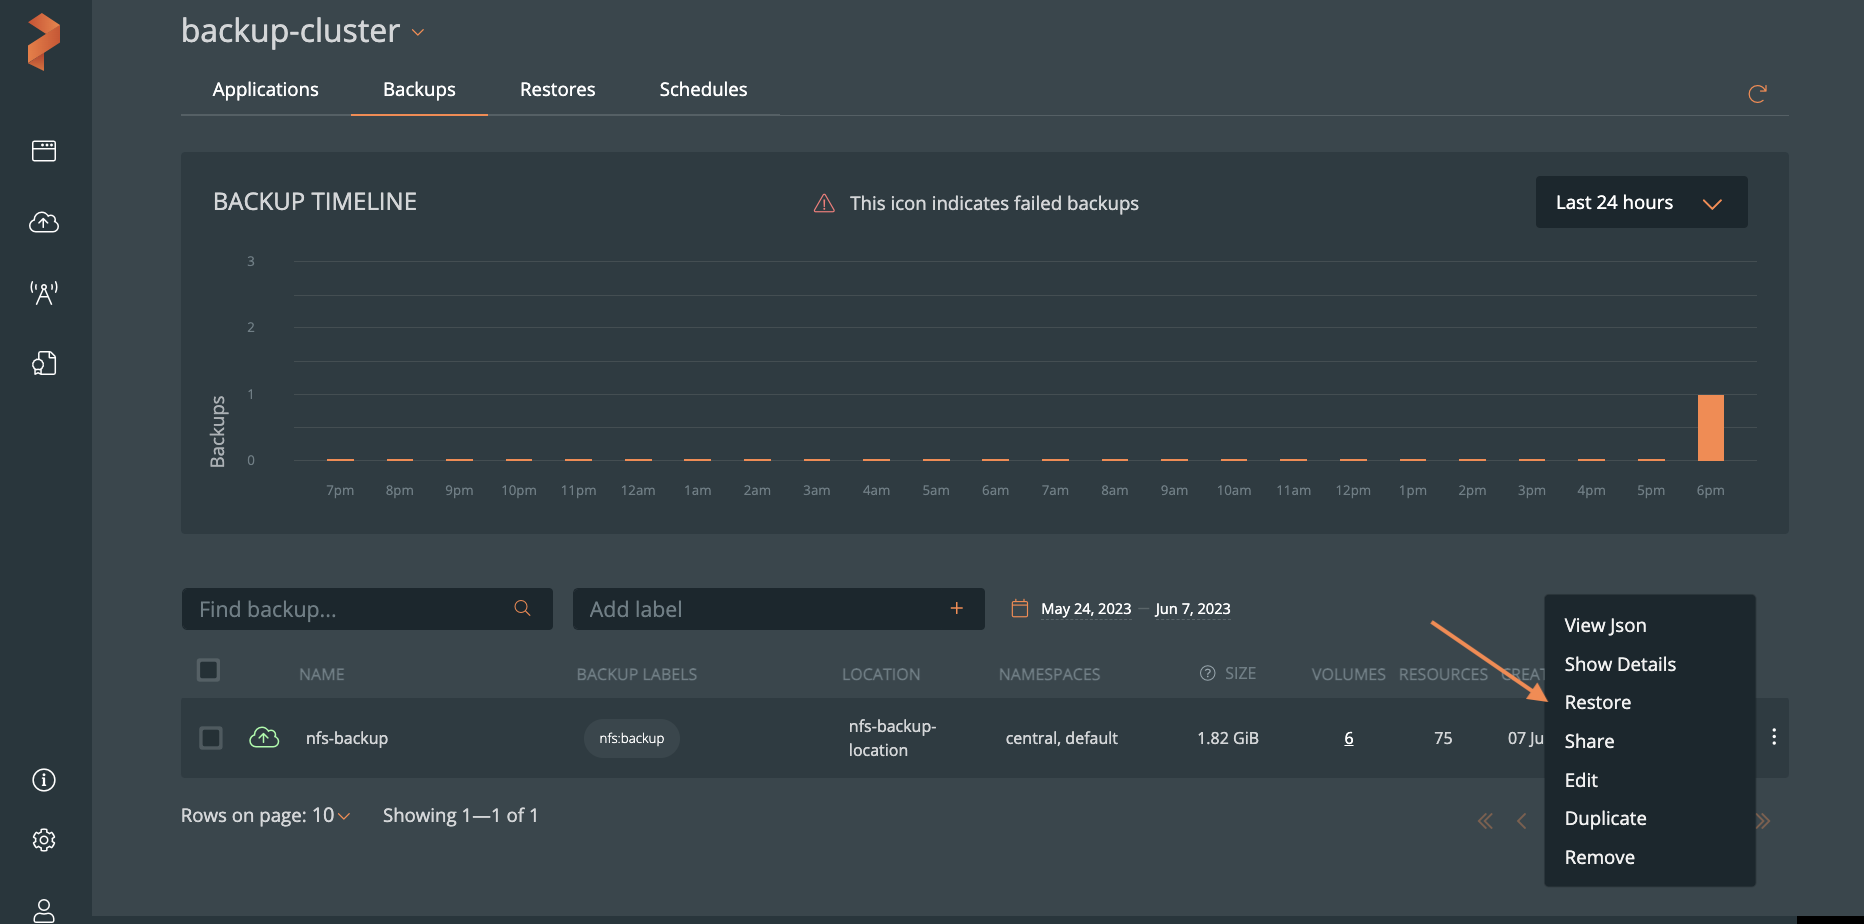Select Restore from the context menu

(1597, 702)
